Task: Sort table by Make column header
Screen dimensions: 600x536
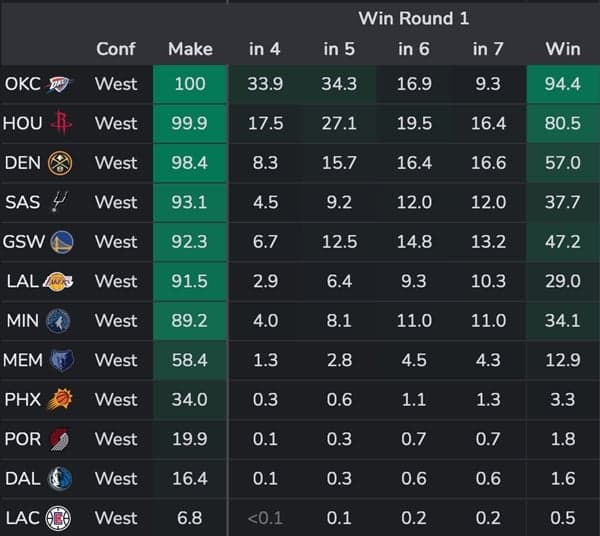Action: point(190,49)
